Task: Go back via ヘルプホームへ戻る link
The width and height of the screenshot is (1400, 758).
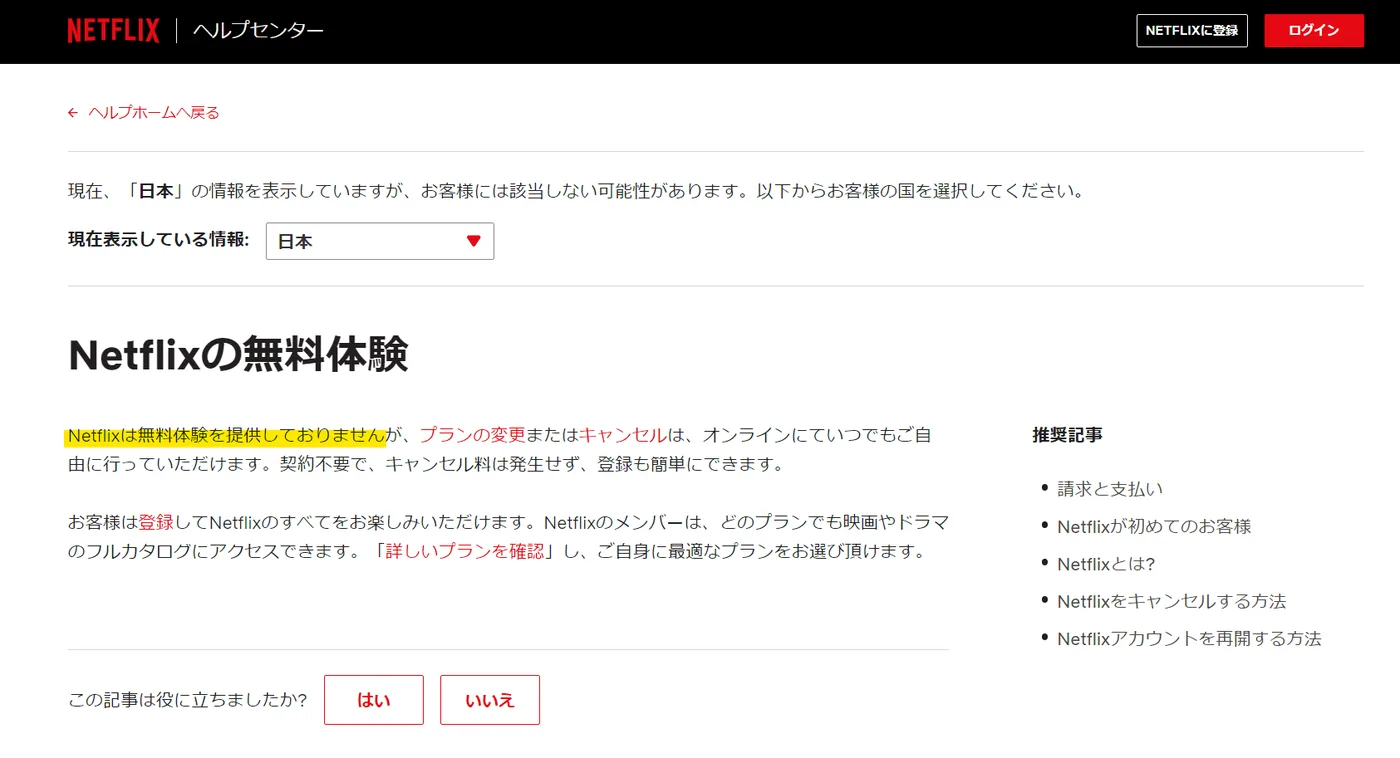Action: (154, 113)
